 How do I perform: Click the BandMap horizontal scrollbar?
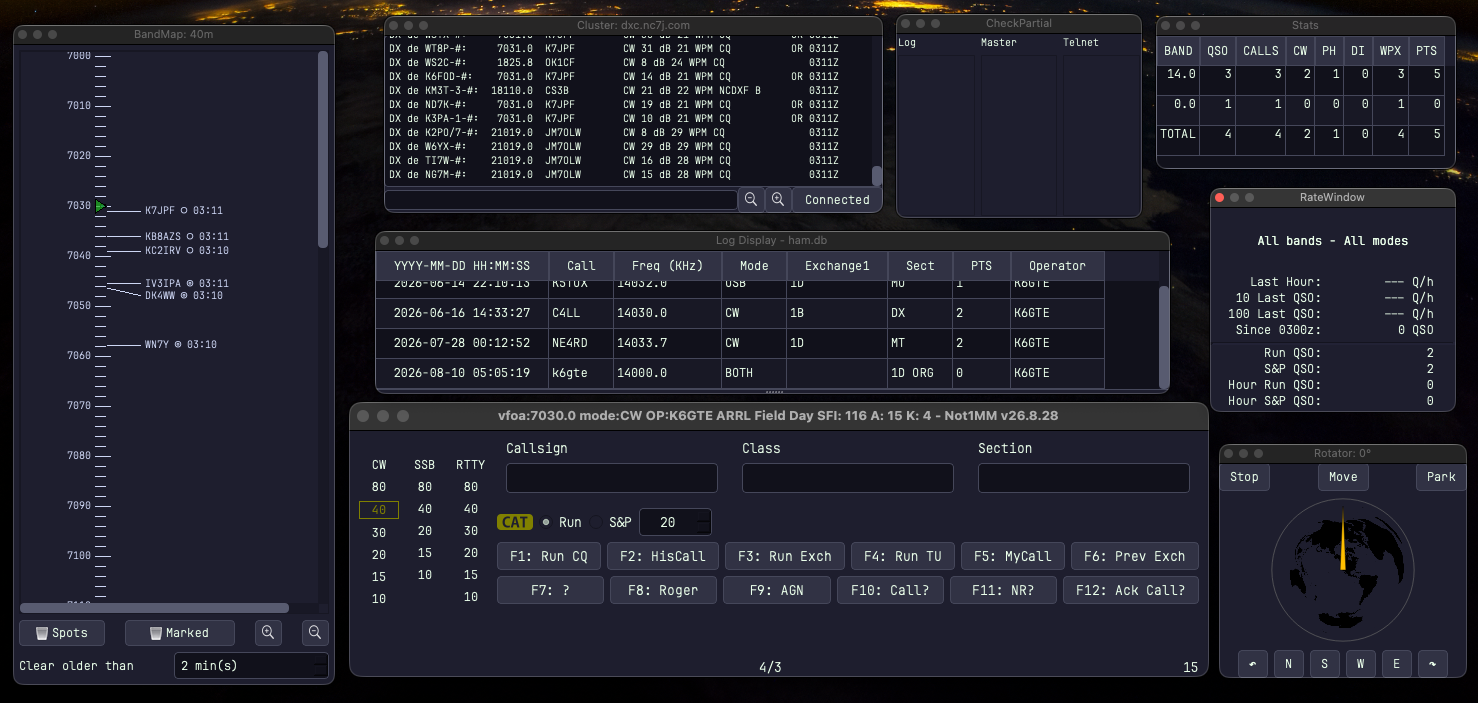pos(154,608)
